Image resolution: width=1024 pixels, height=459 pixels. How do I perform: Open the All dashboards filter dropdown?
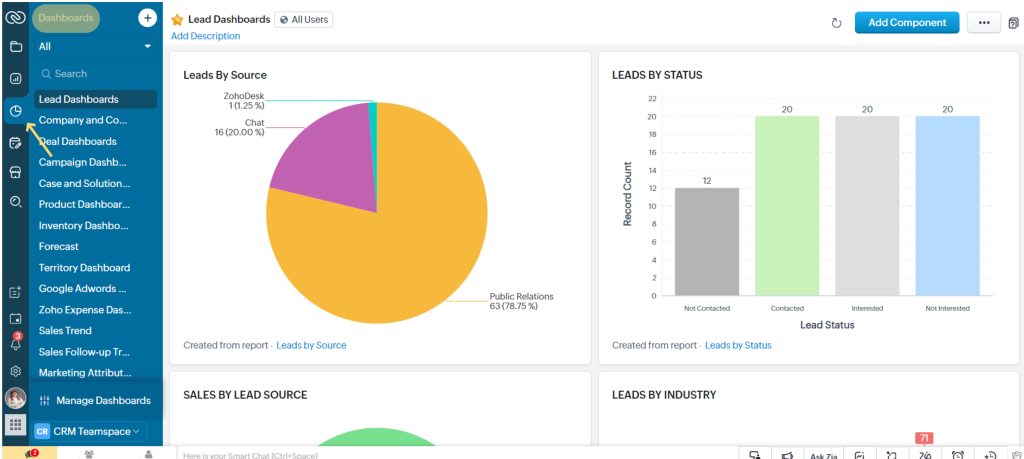pyautogui.click(x=95, y=46)
